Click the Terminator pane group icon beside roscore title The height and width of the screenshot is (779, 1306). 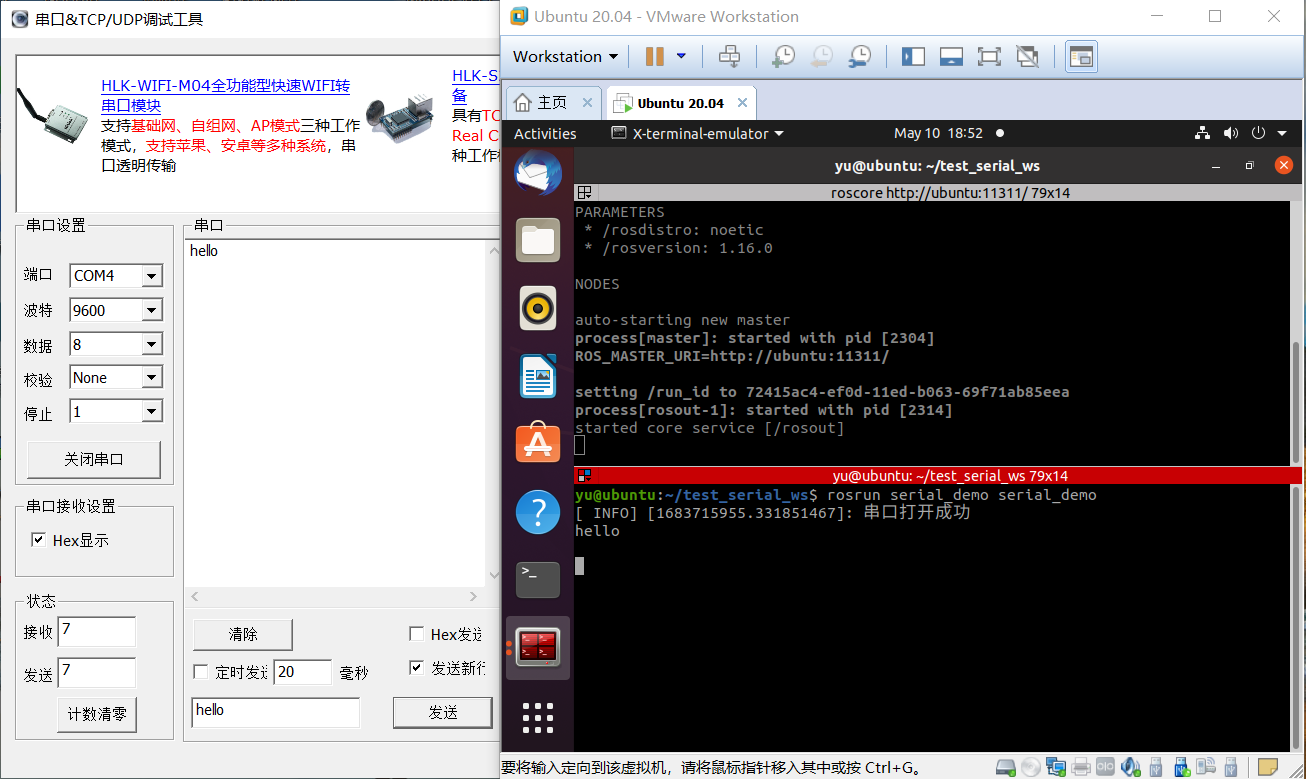tap(585, 192)
